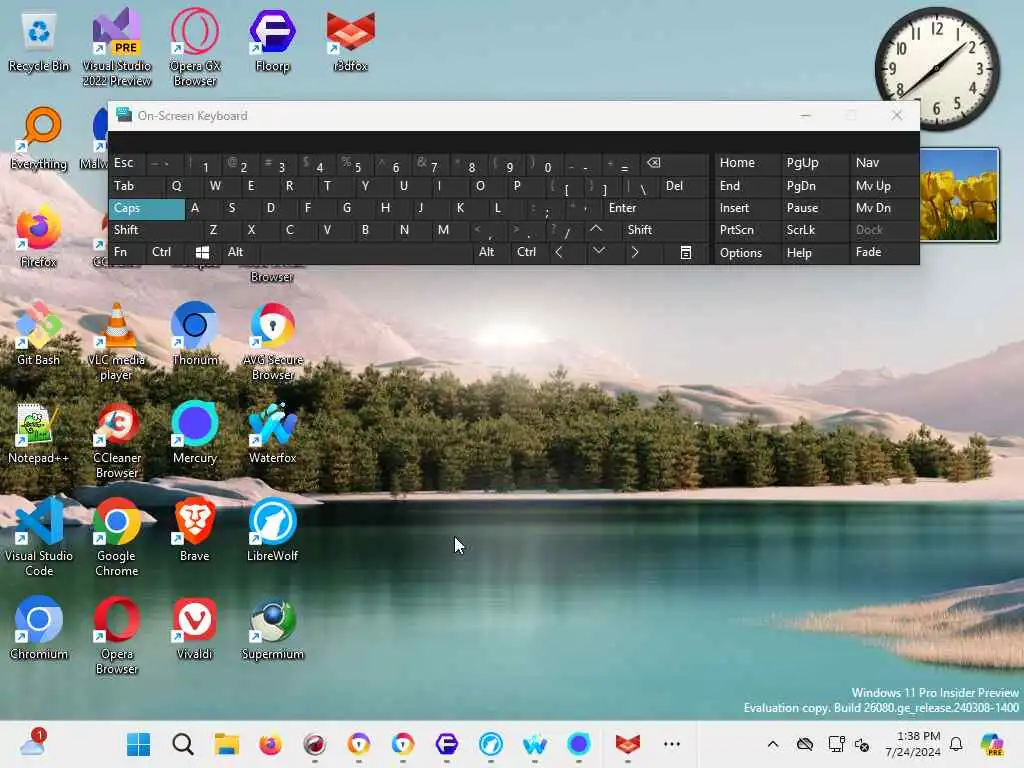Click the Mv Up key
This screenshot has height=768, width=1024.
[x=883, y=186]
